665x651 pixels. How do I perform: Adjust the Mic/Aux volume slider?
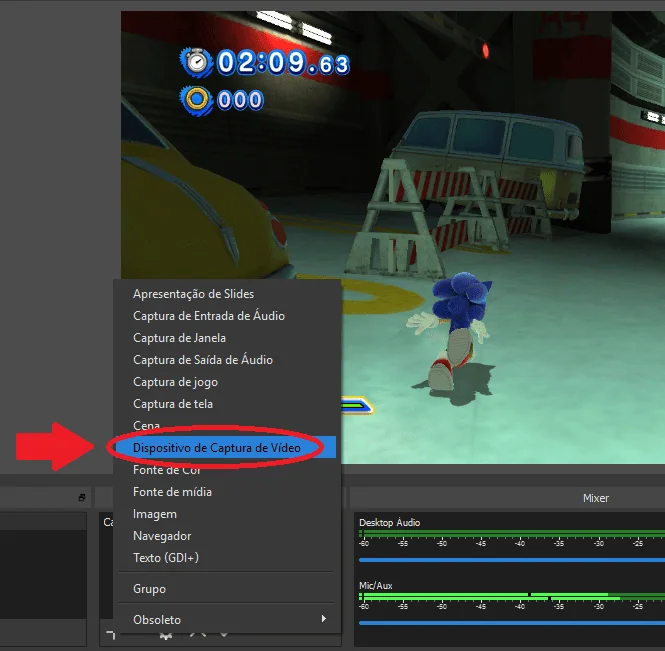coord(511,623)
